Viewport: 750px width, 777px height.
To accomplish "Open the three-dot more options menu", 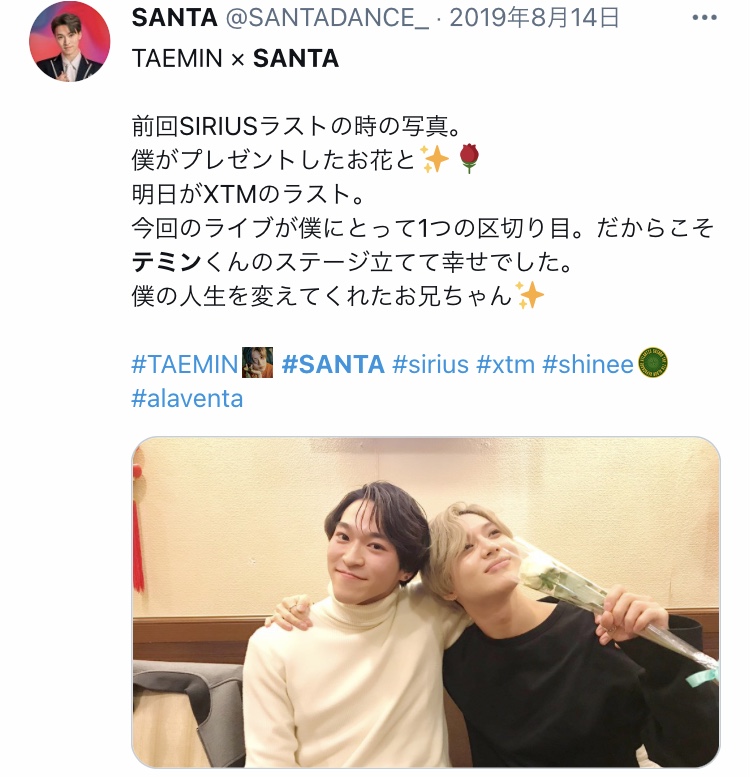I will click(x=704, y=18).
